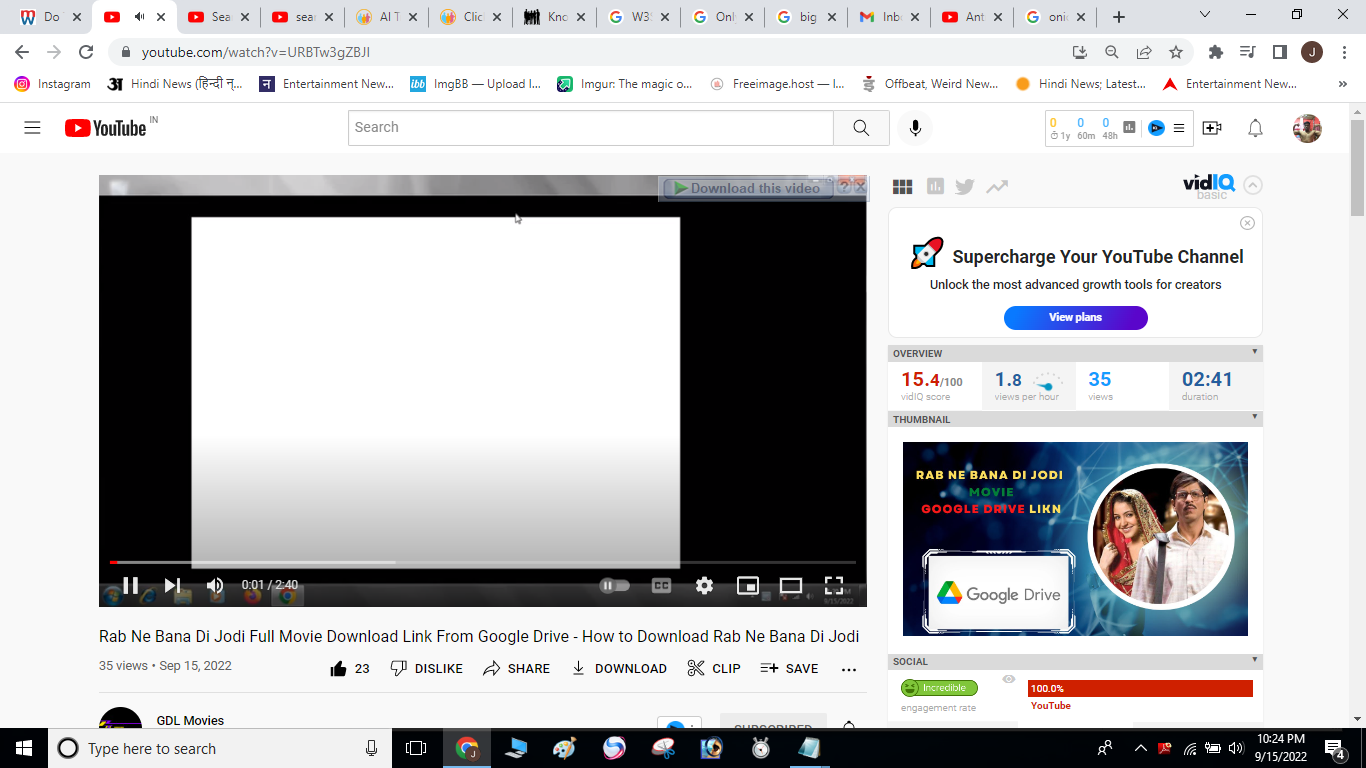Open the tab search dropdown arrow

click(x=1205, y=15)
